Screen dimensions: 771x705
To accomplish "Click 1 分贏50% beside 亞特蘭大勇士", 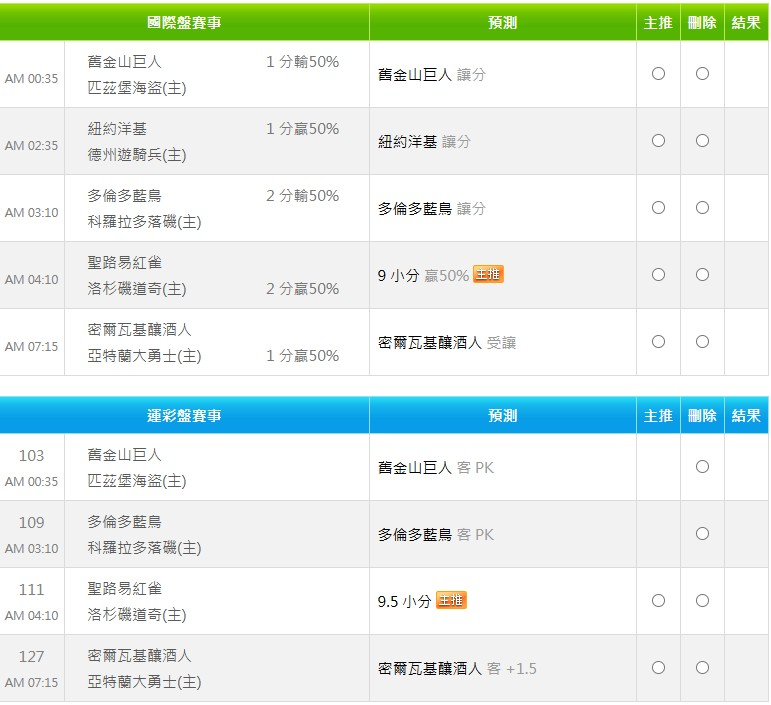I will 302,355.
